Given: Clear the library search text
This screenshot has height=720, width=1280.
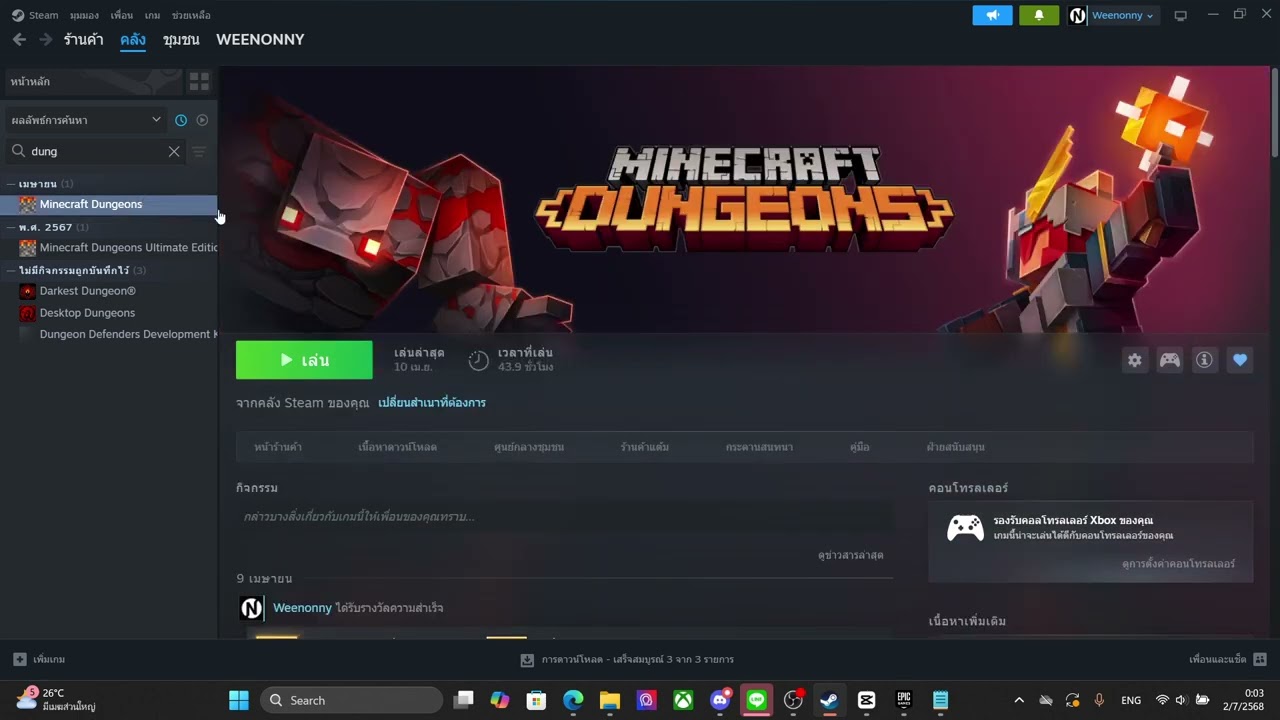Looking at the screenshot, I should coord(174,151).
